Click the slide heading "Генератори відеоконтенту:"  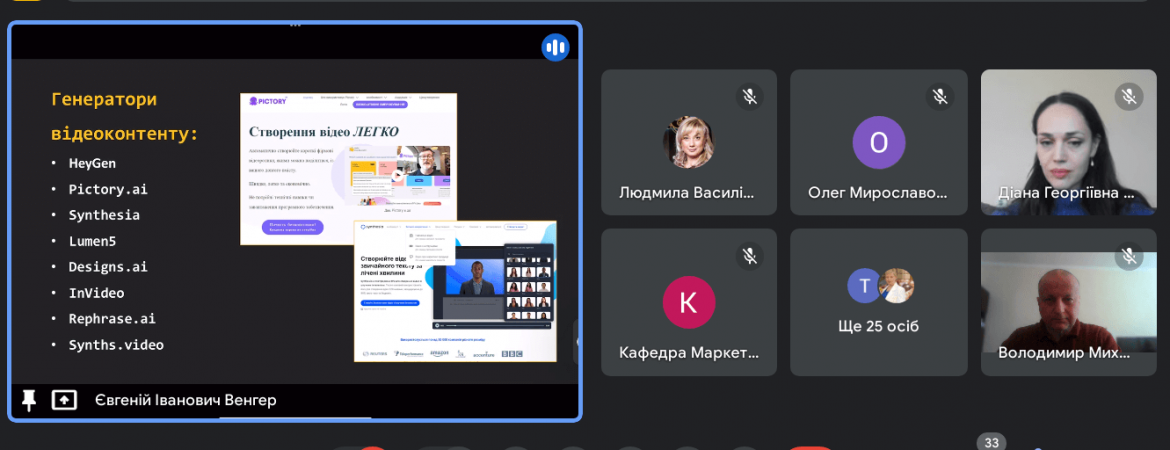[125, 116]
